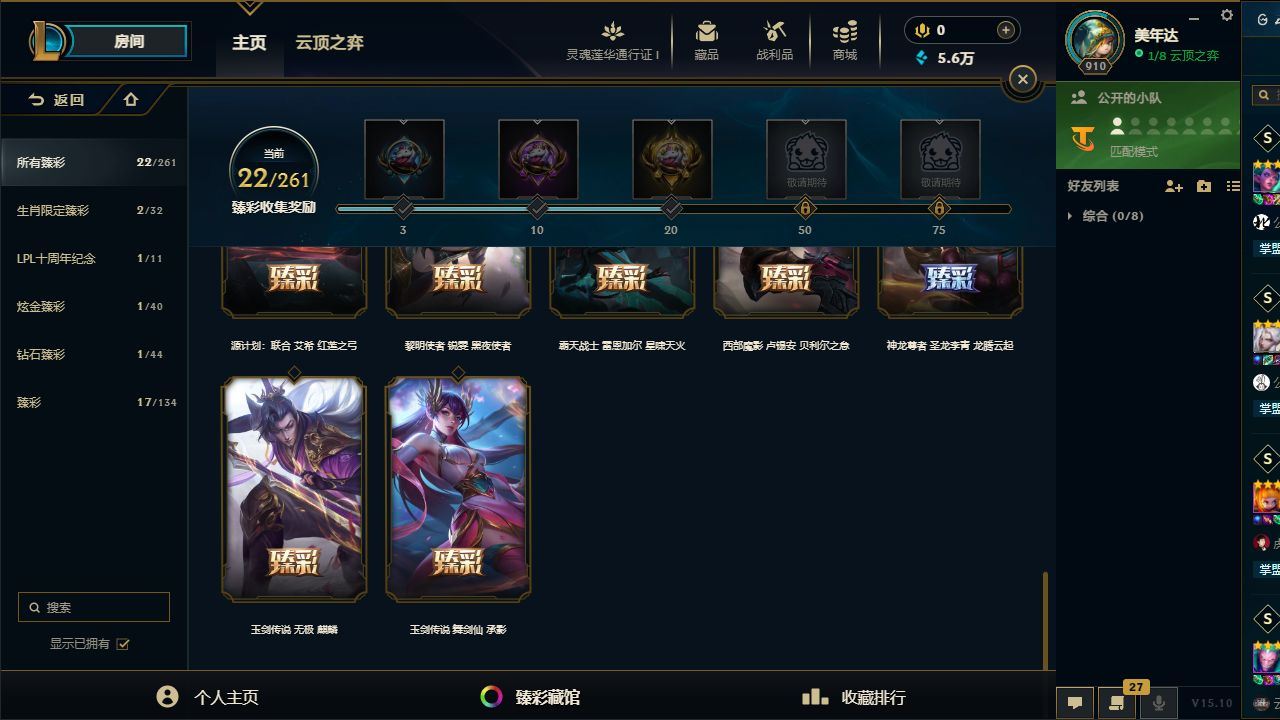Click the home icon next to 返回

coord(131,99)
